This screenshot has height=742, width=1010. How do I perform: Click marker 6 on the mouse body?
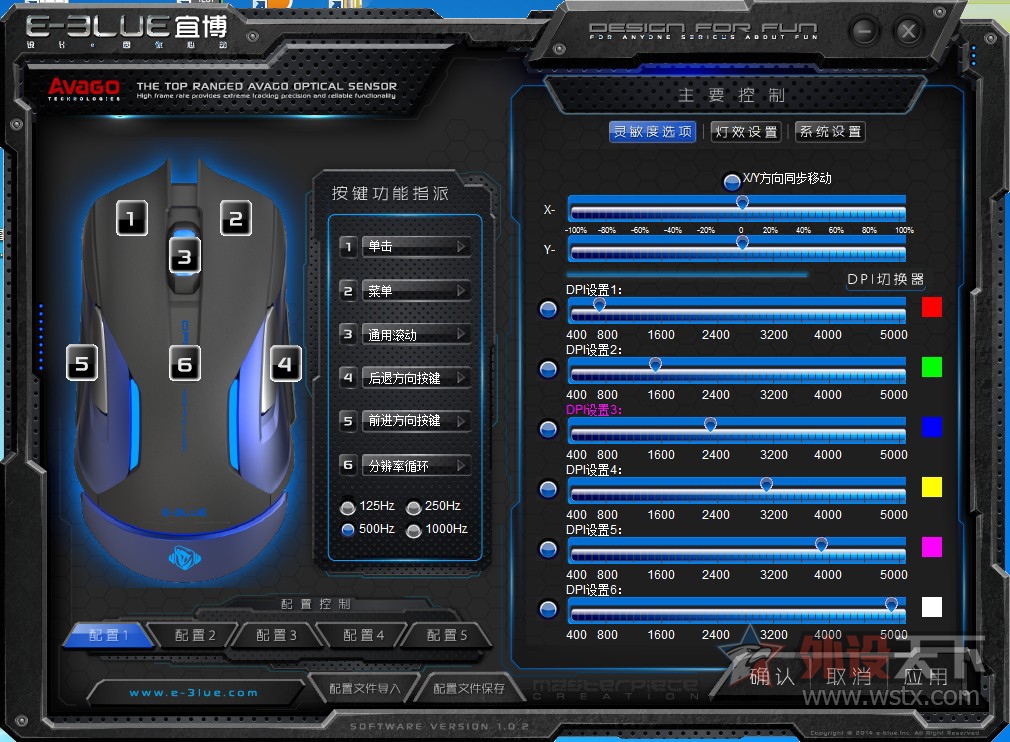point(184,364)
